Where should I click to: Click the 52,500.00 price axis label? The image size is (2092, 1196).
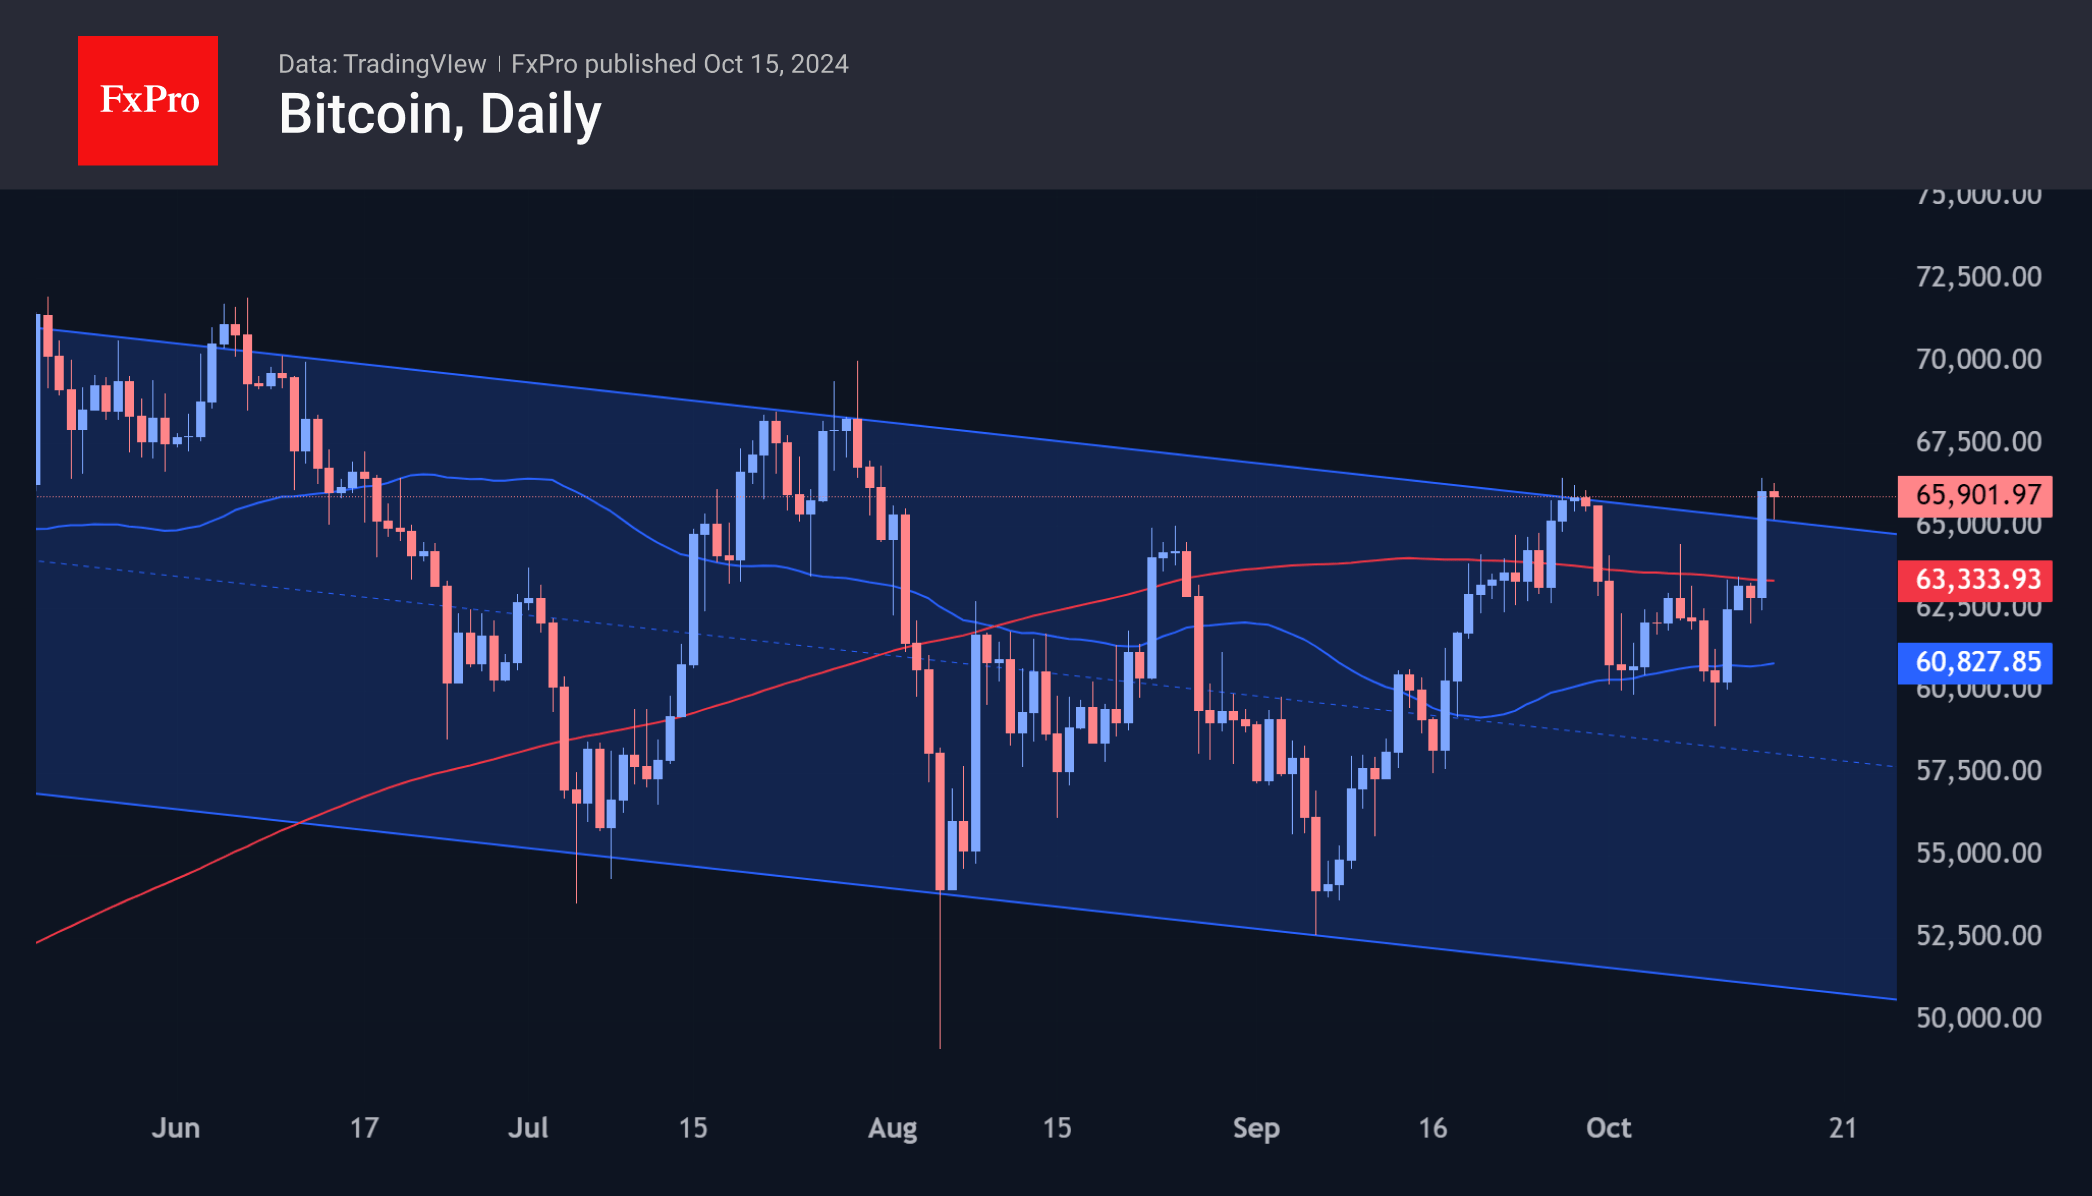(1978, 935)
